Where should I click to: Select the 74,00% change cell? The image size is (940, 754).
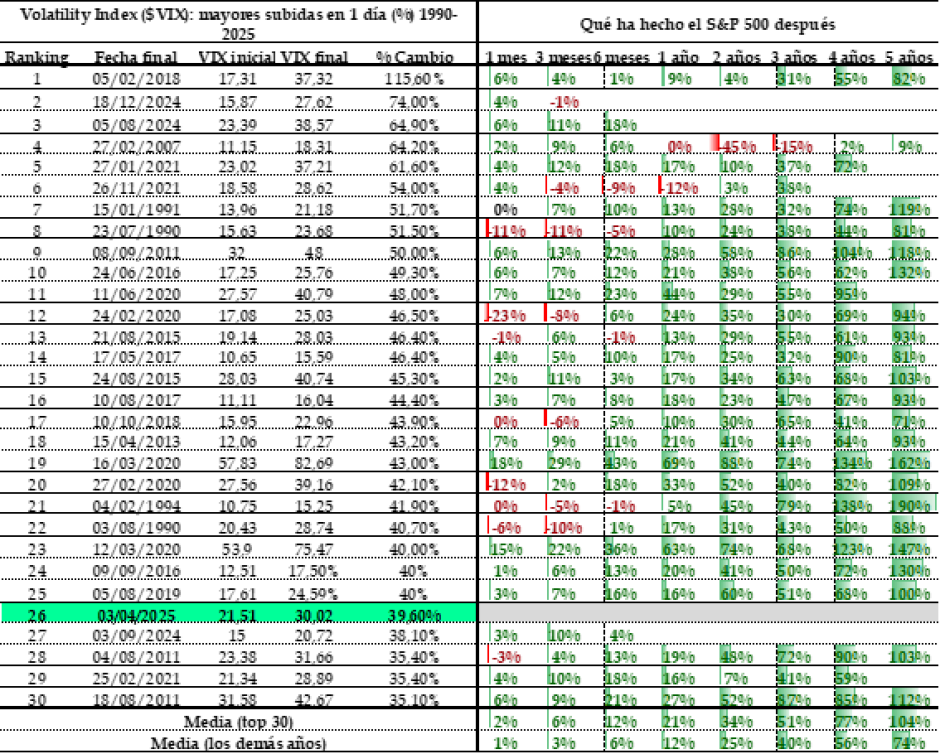[414, 102]
